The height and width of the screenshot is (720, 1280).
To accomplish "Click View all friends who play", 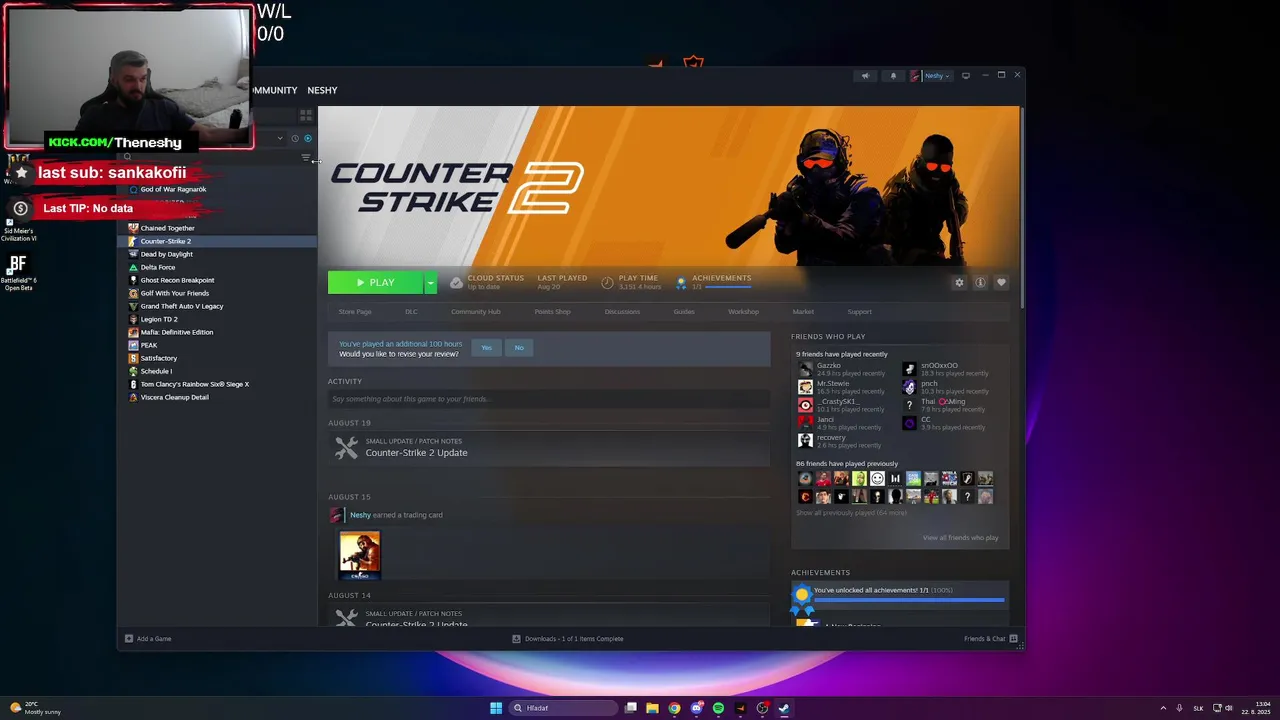I will point(960,538).
